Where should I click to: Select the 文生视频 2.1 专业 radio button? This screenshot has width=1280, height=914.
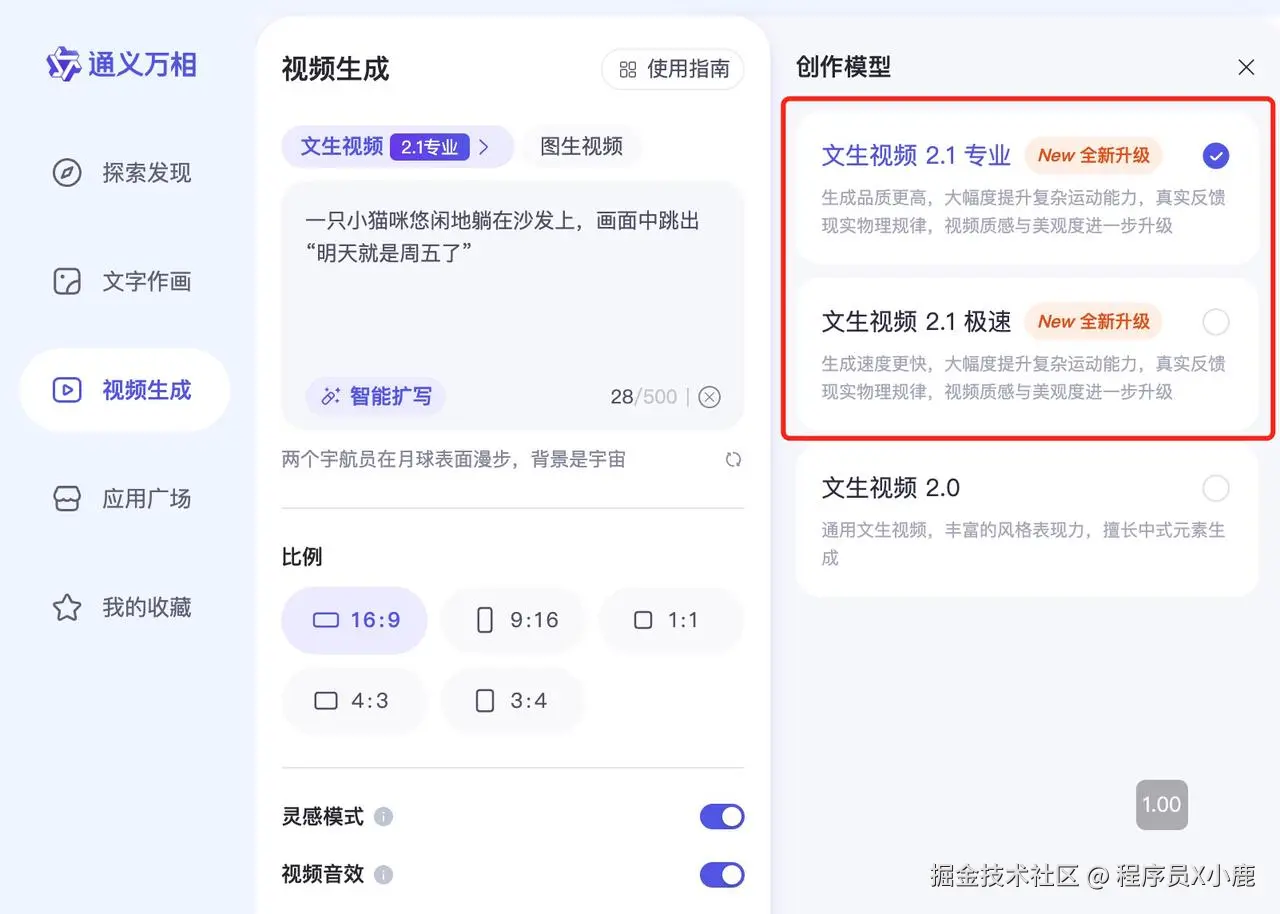click(x=1216, y=156)
